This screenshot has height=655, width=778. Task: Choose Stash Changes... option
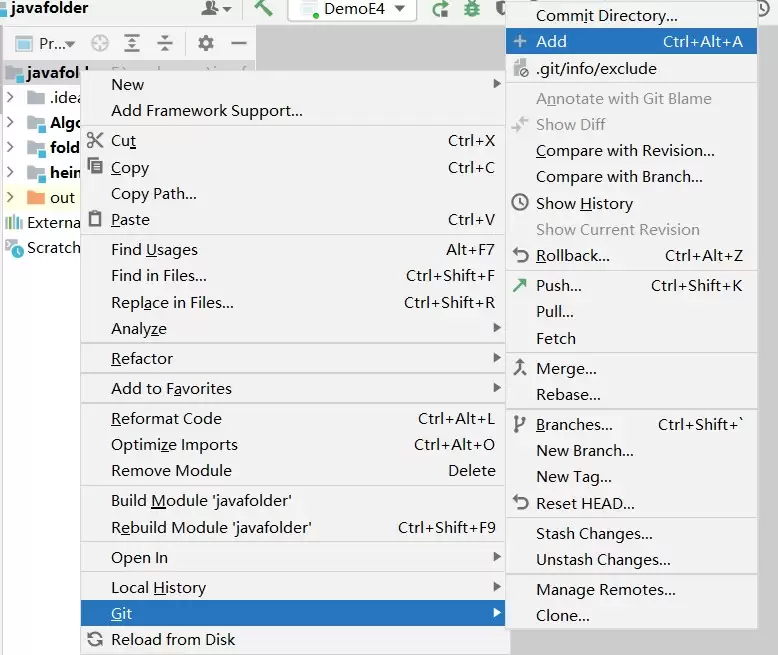click(x=594, y=534)
